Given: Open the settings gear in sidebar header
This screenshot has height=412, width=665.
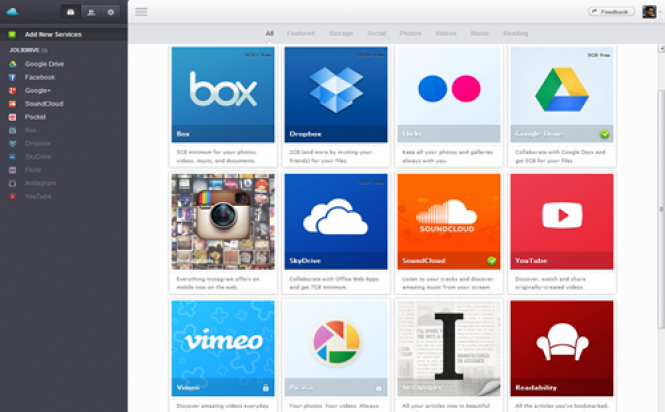Looking at the screenshot, I should pyautogui.click(x=111, y=12).
